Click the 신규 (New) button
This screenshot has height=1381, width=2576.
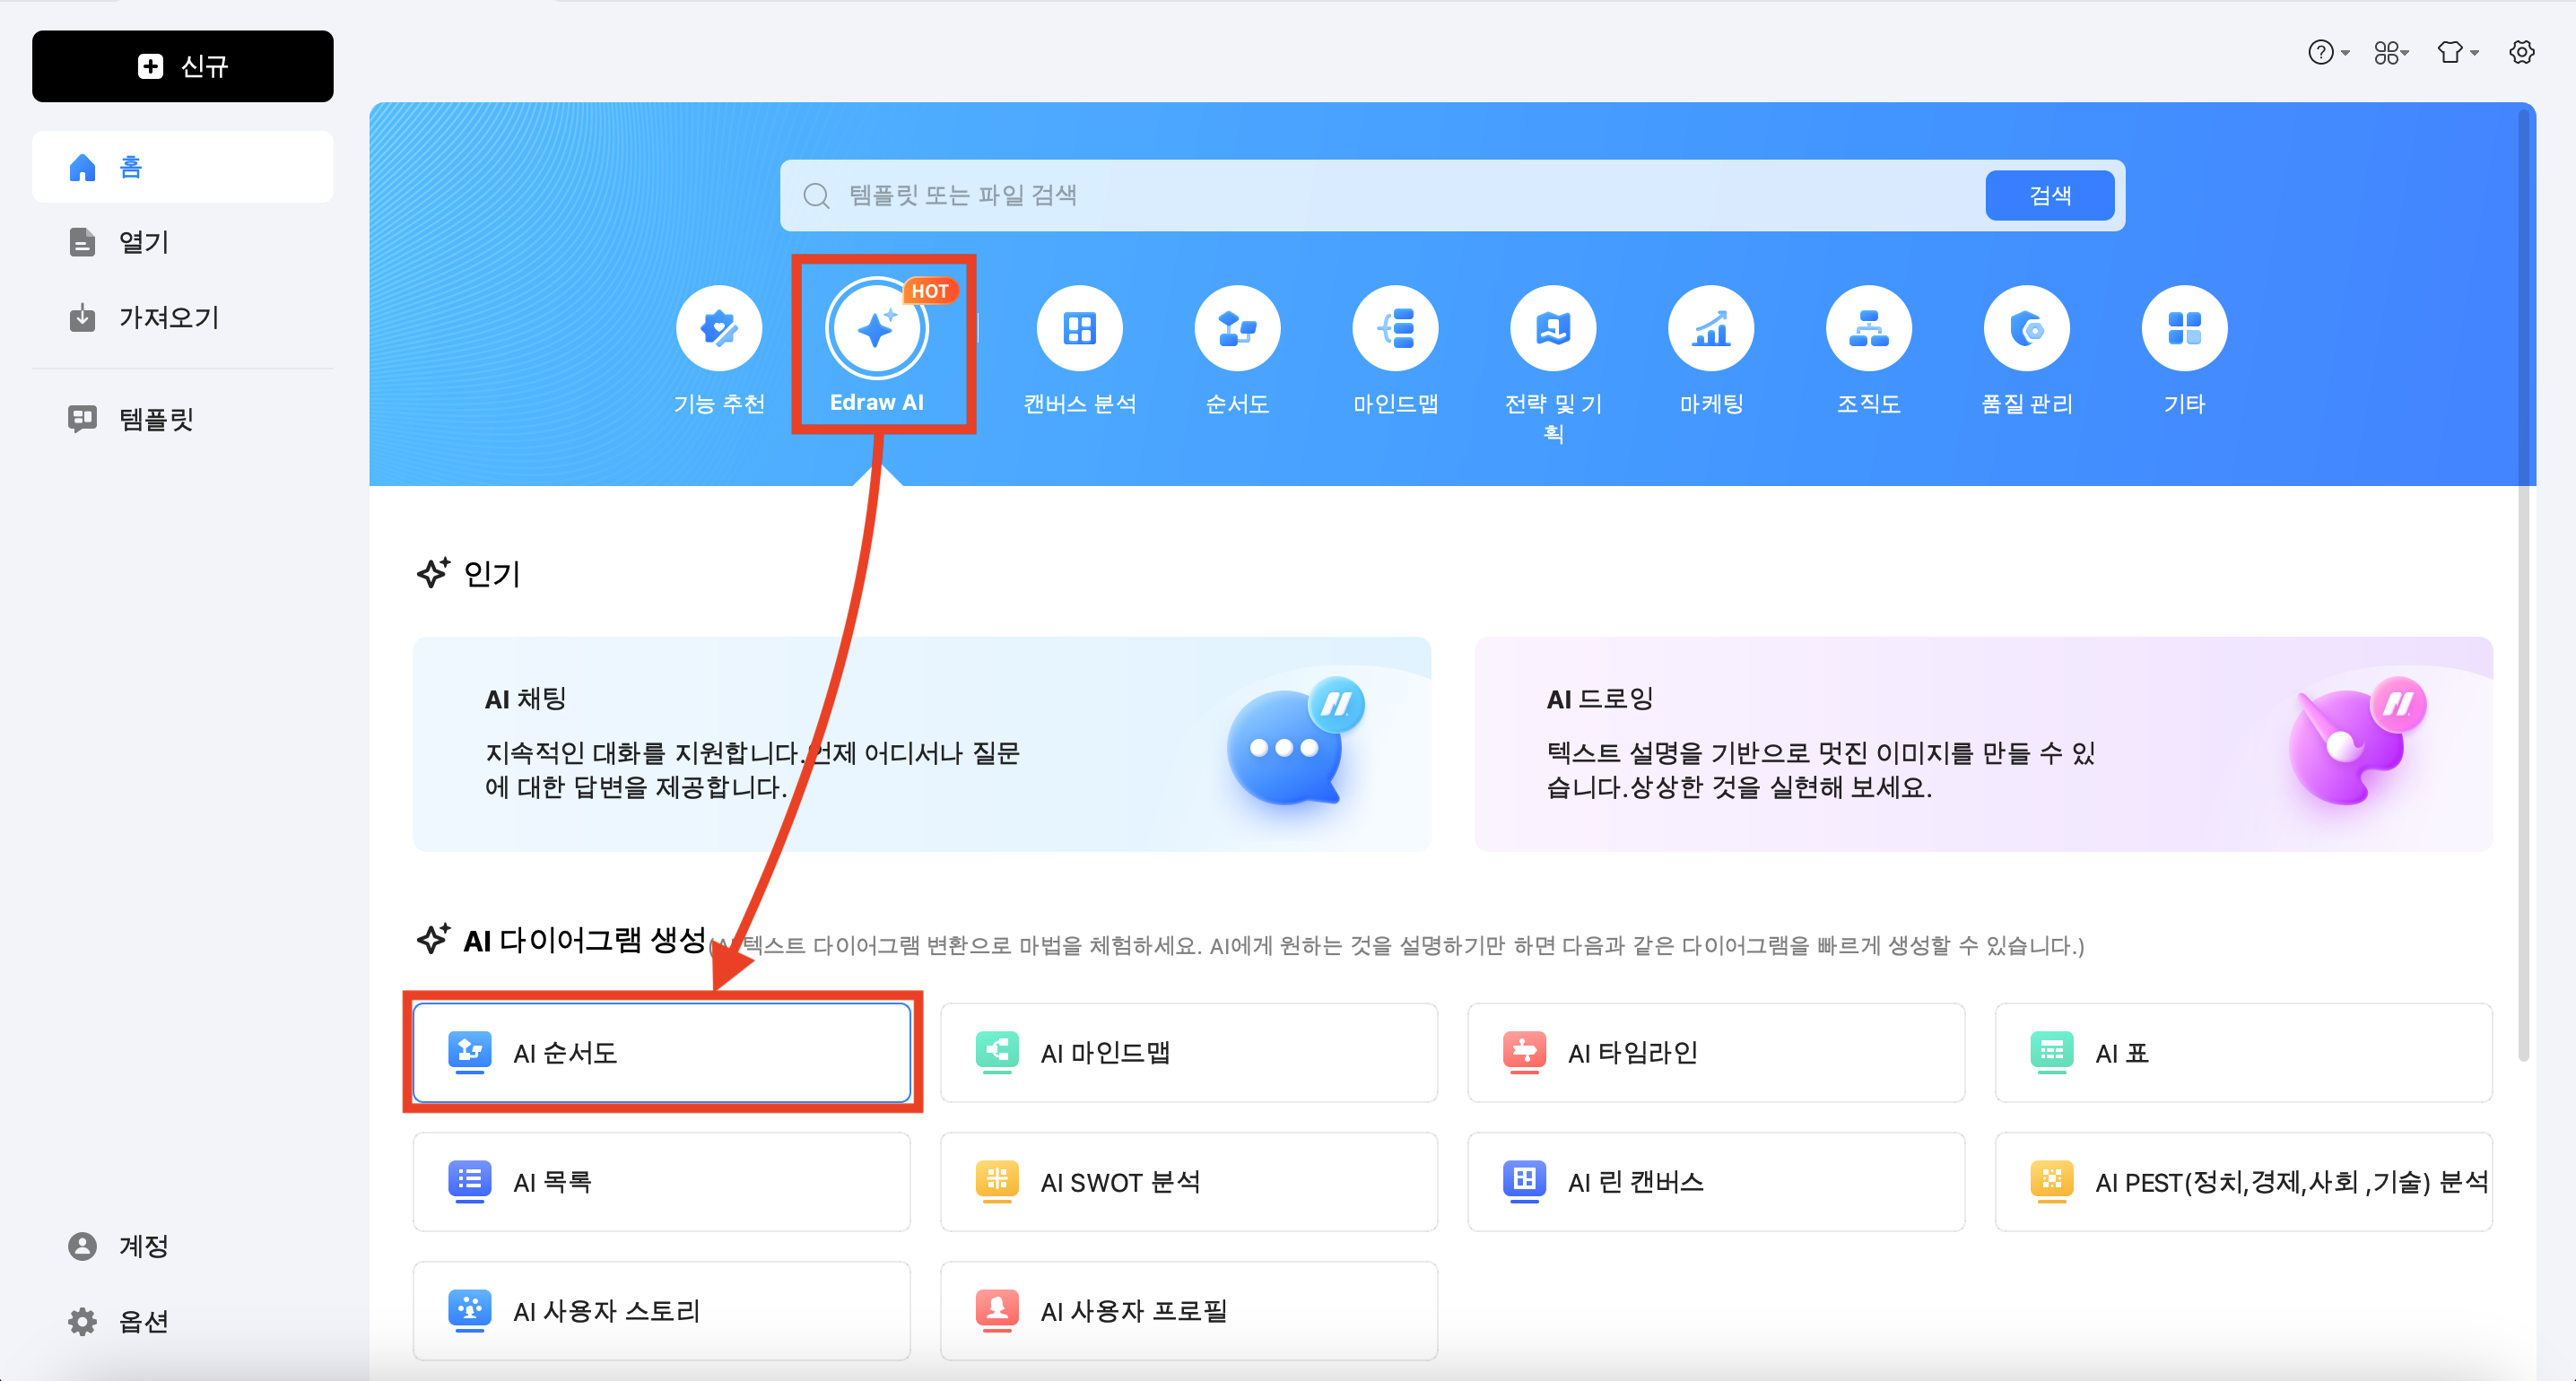pos(183,66)
